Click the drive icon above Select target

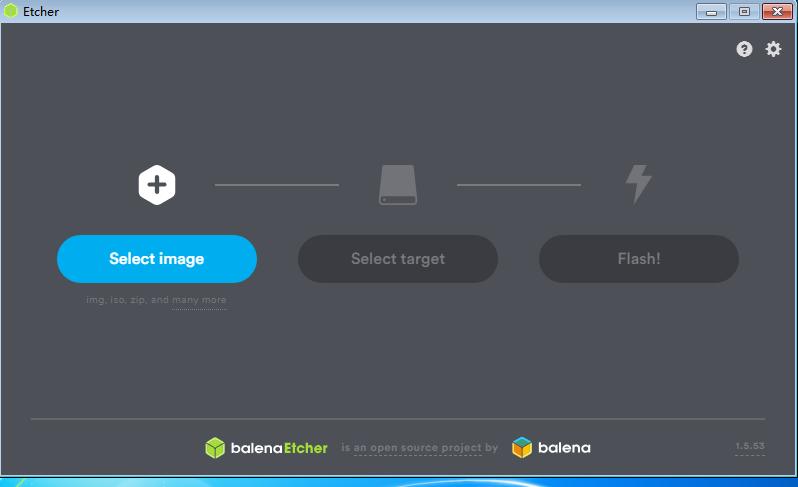coord(398,185)
